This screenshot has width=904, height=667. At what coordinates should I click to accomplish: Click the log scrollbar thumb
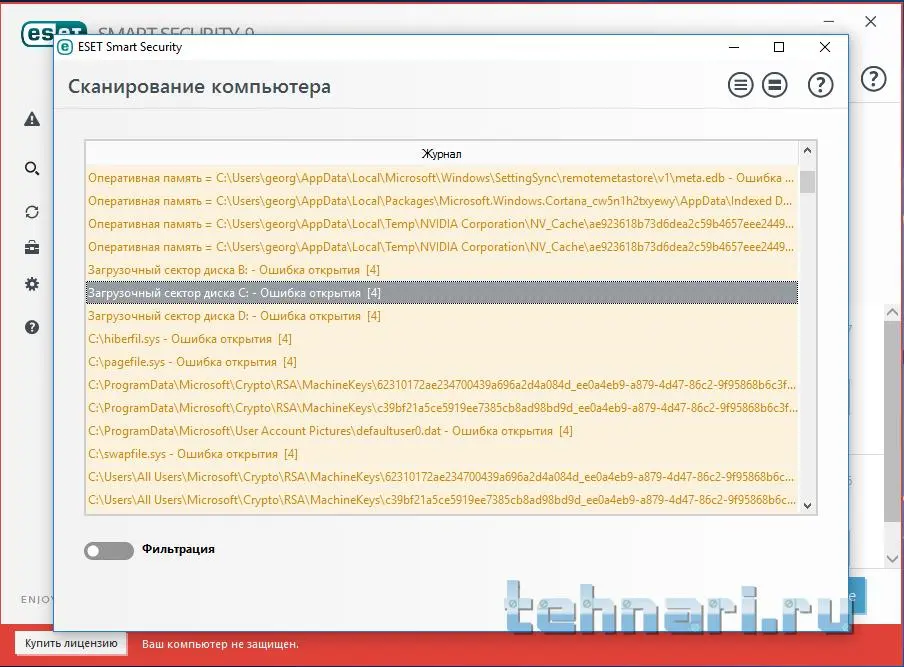[x=807, y=182]
